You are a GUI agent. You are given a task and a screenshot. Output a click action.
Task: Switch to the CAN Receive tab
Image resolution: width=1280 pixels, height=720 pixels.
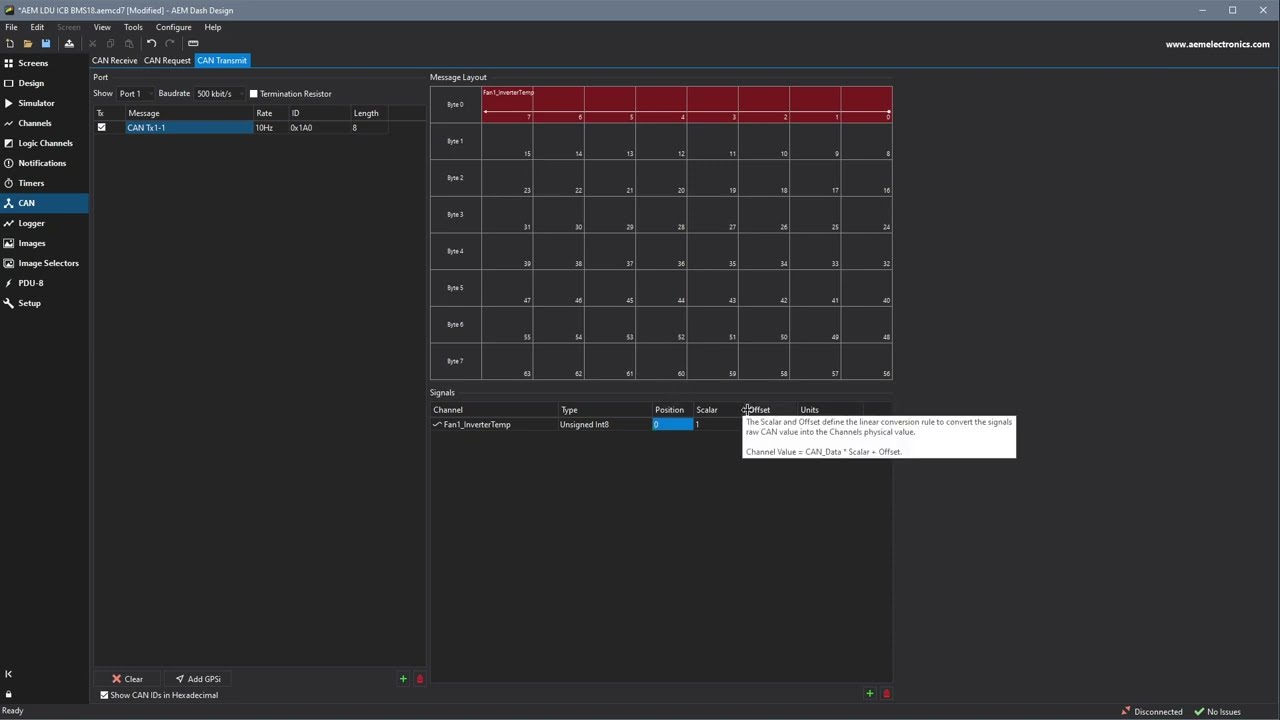tap(115, 60)
